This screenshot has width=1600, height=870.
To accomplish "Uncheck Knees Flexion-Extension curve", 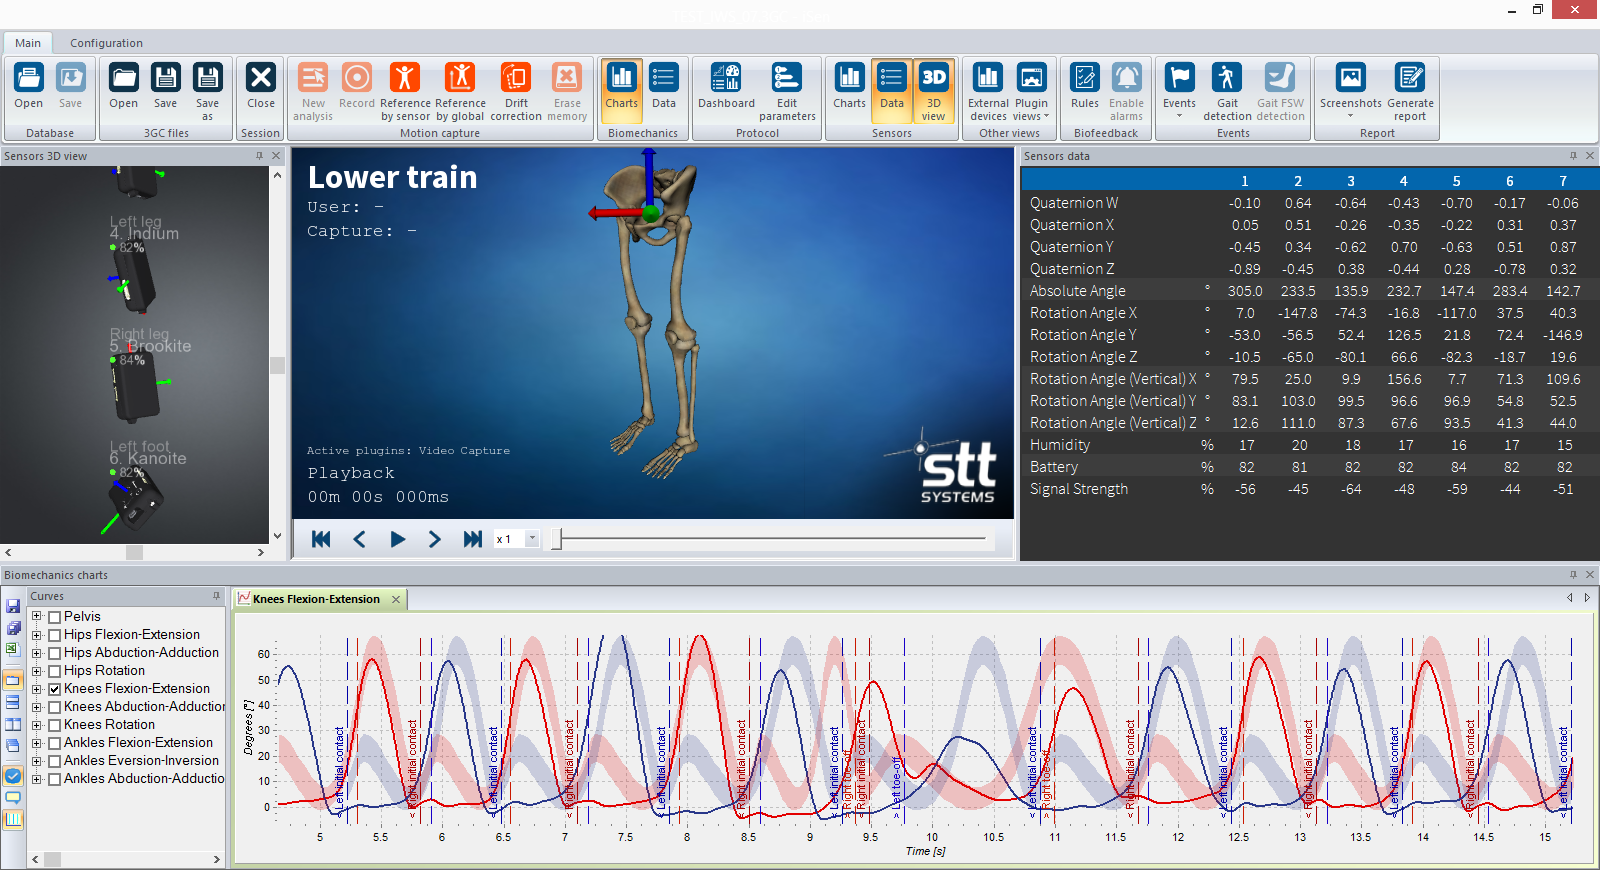I will [x=55, y=689].
